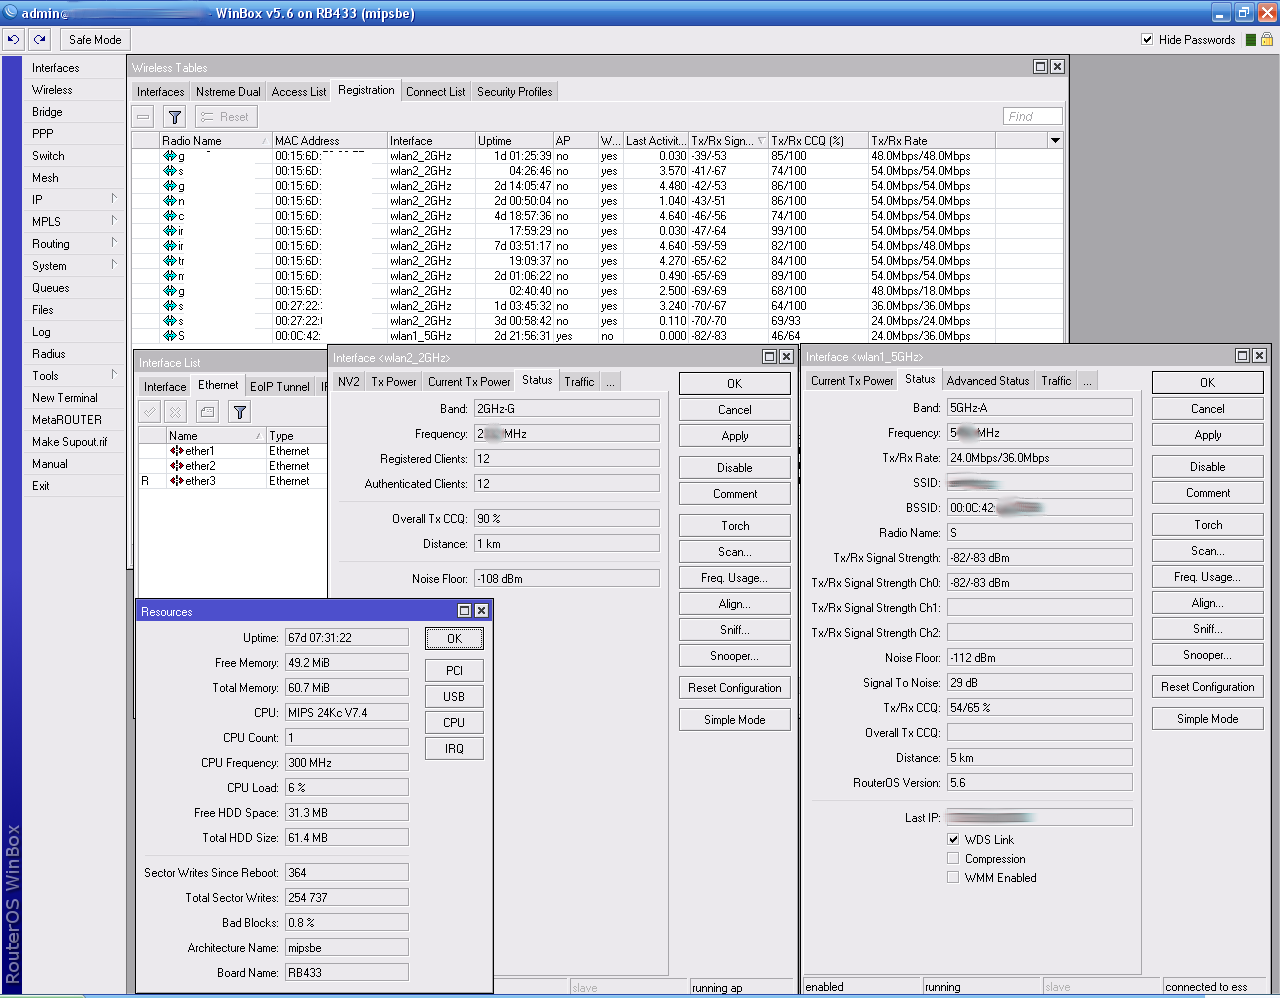
Task: Click the padlock icon at top right
Action: coord(1267,40)
